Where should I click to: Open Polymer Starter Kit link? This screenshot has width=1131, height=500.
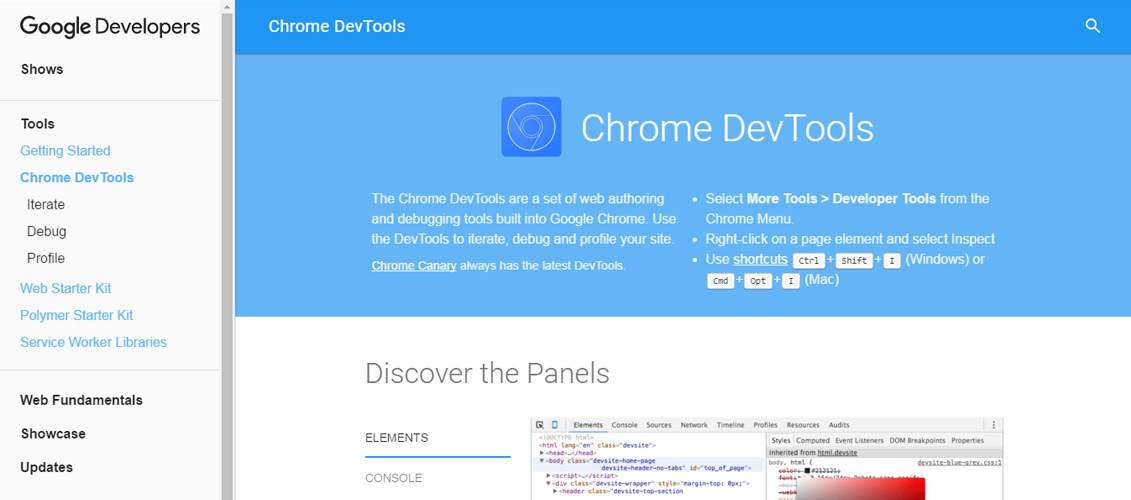point(76,315)
